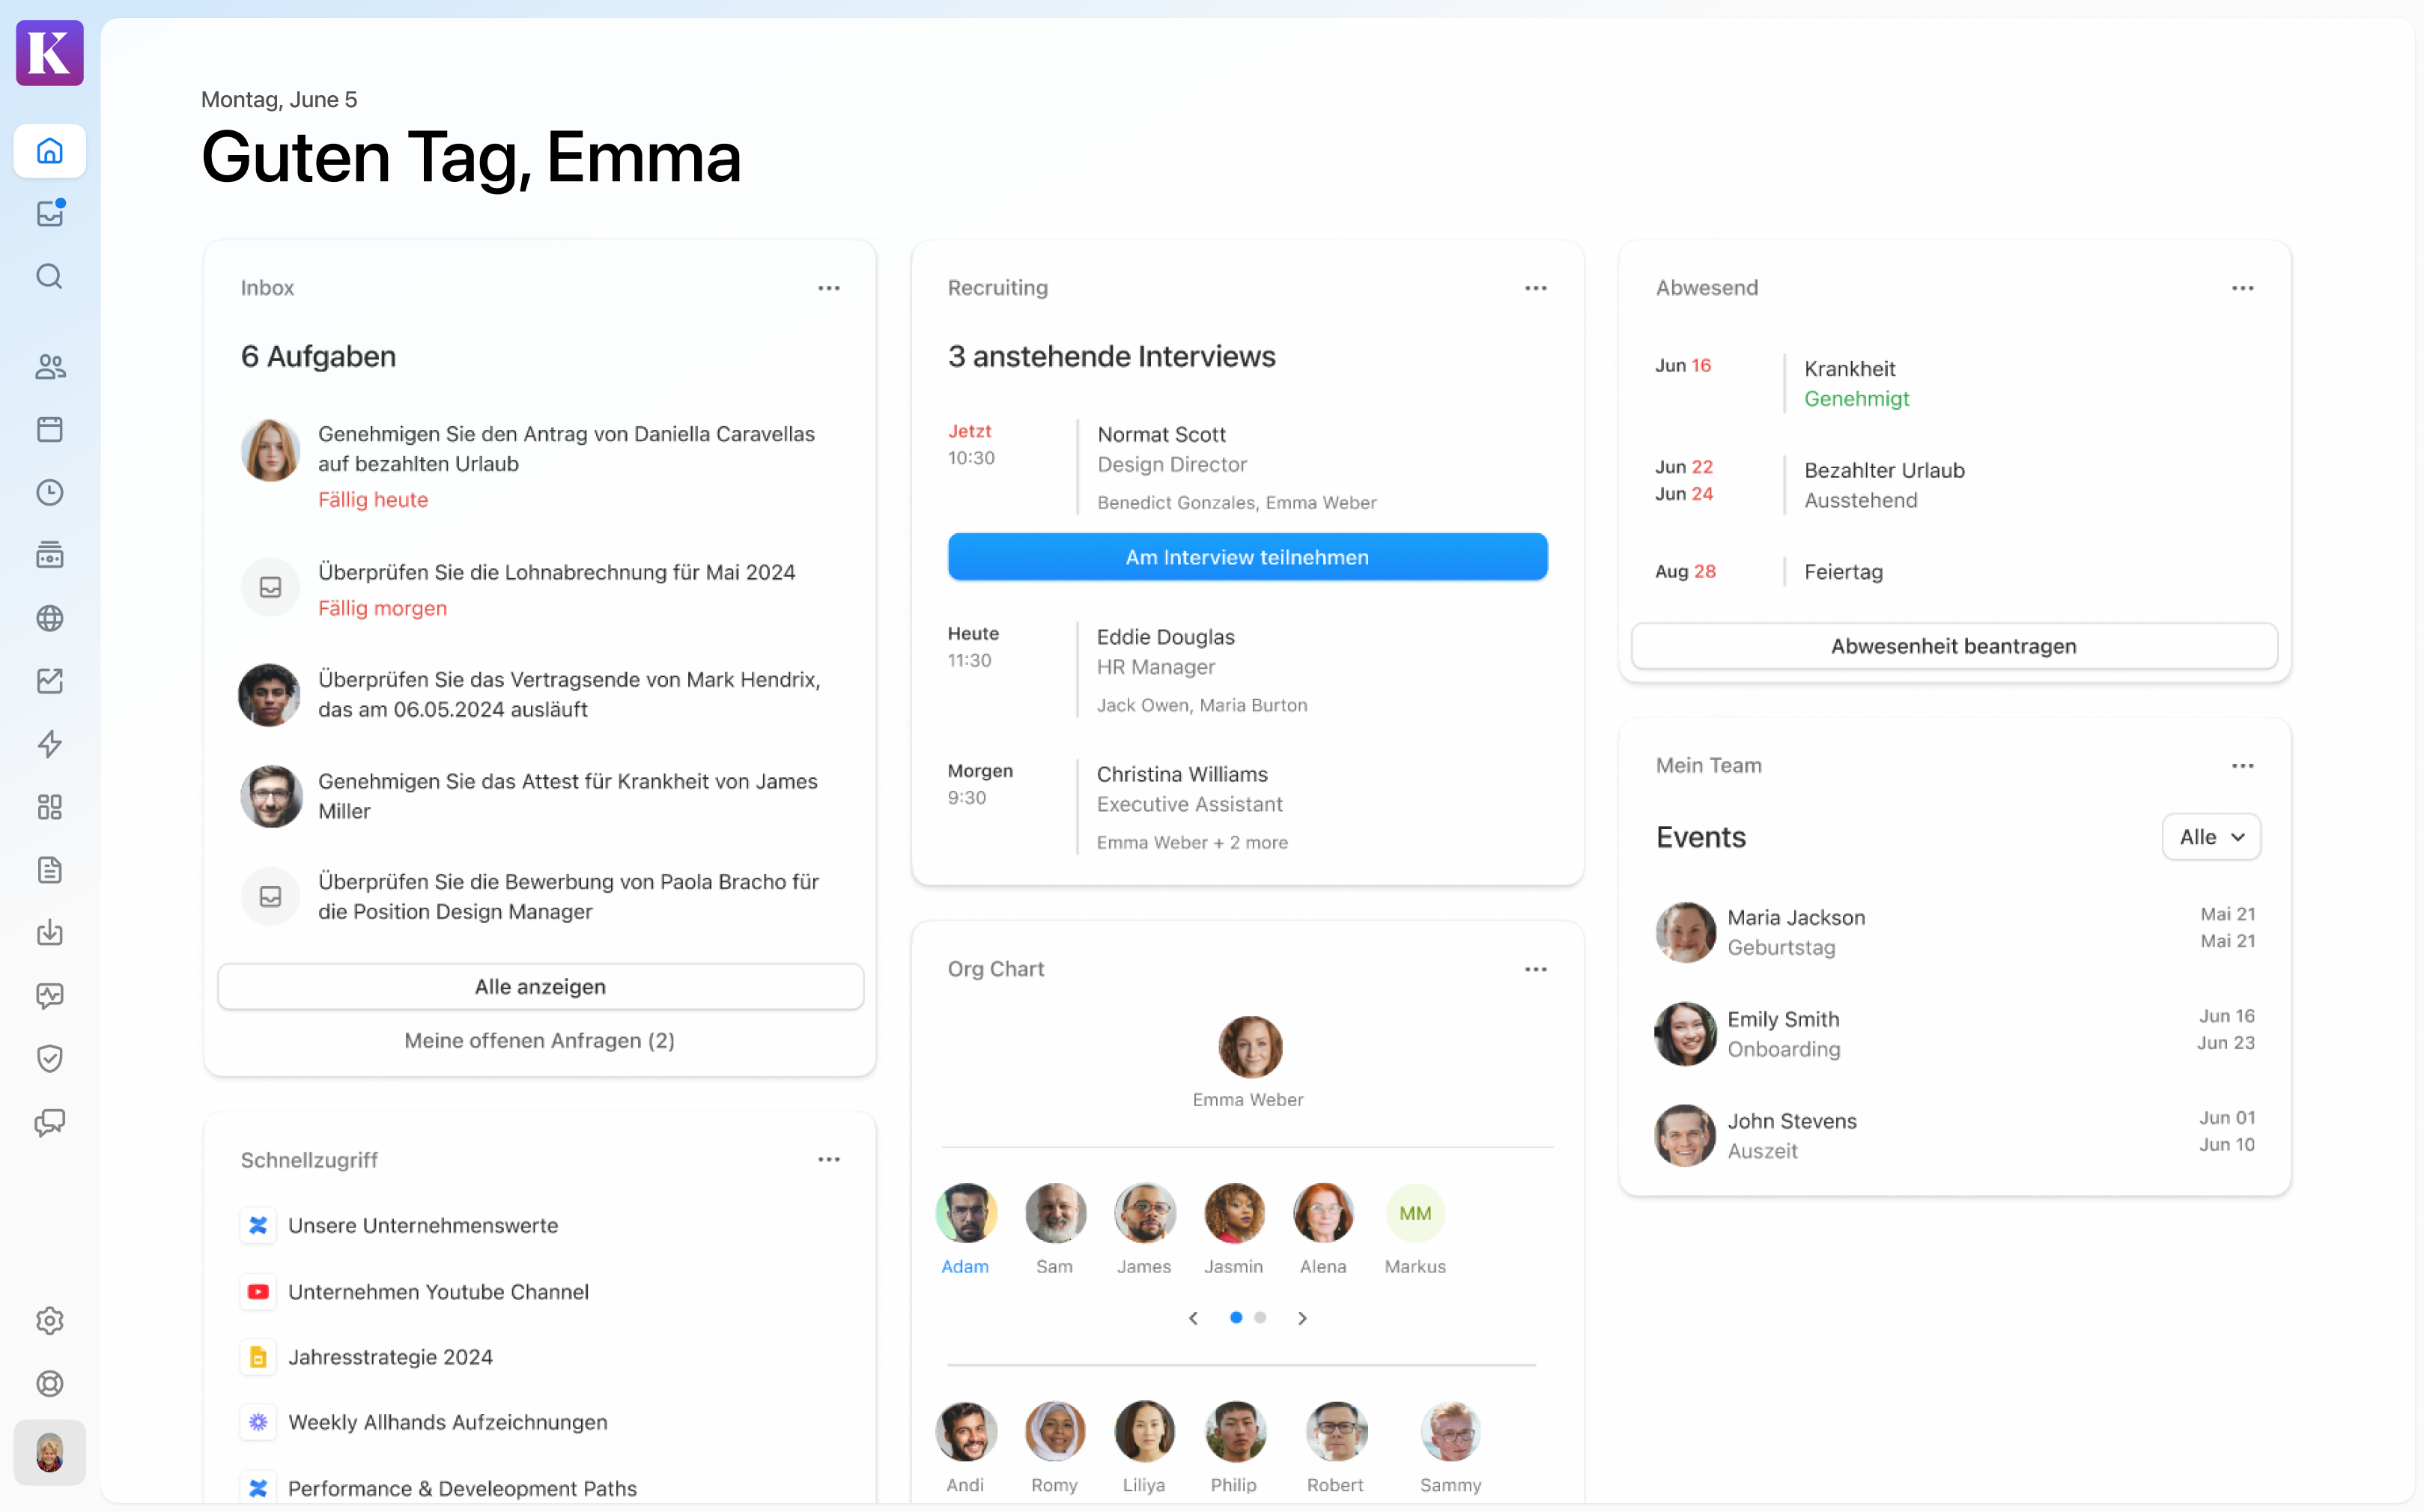
Task: Open settings gear icon in sidebar
Action: (49, 1321)
